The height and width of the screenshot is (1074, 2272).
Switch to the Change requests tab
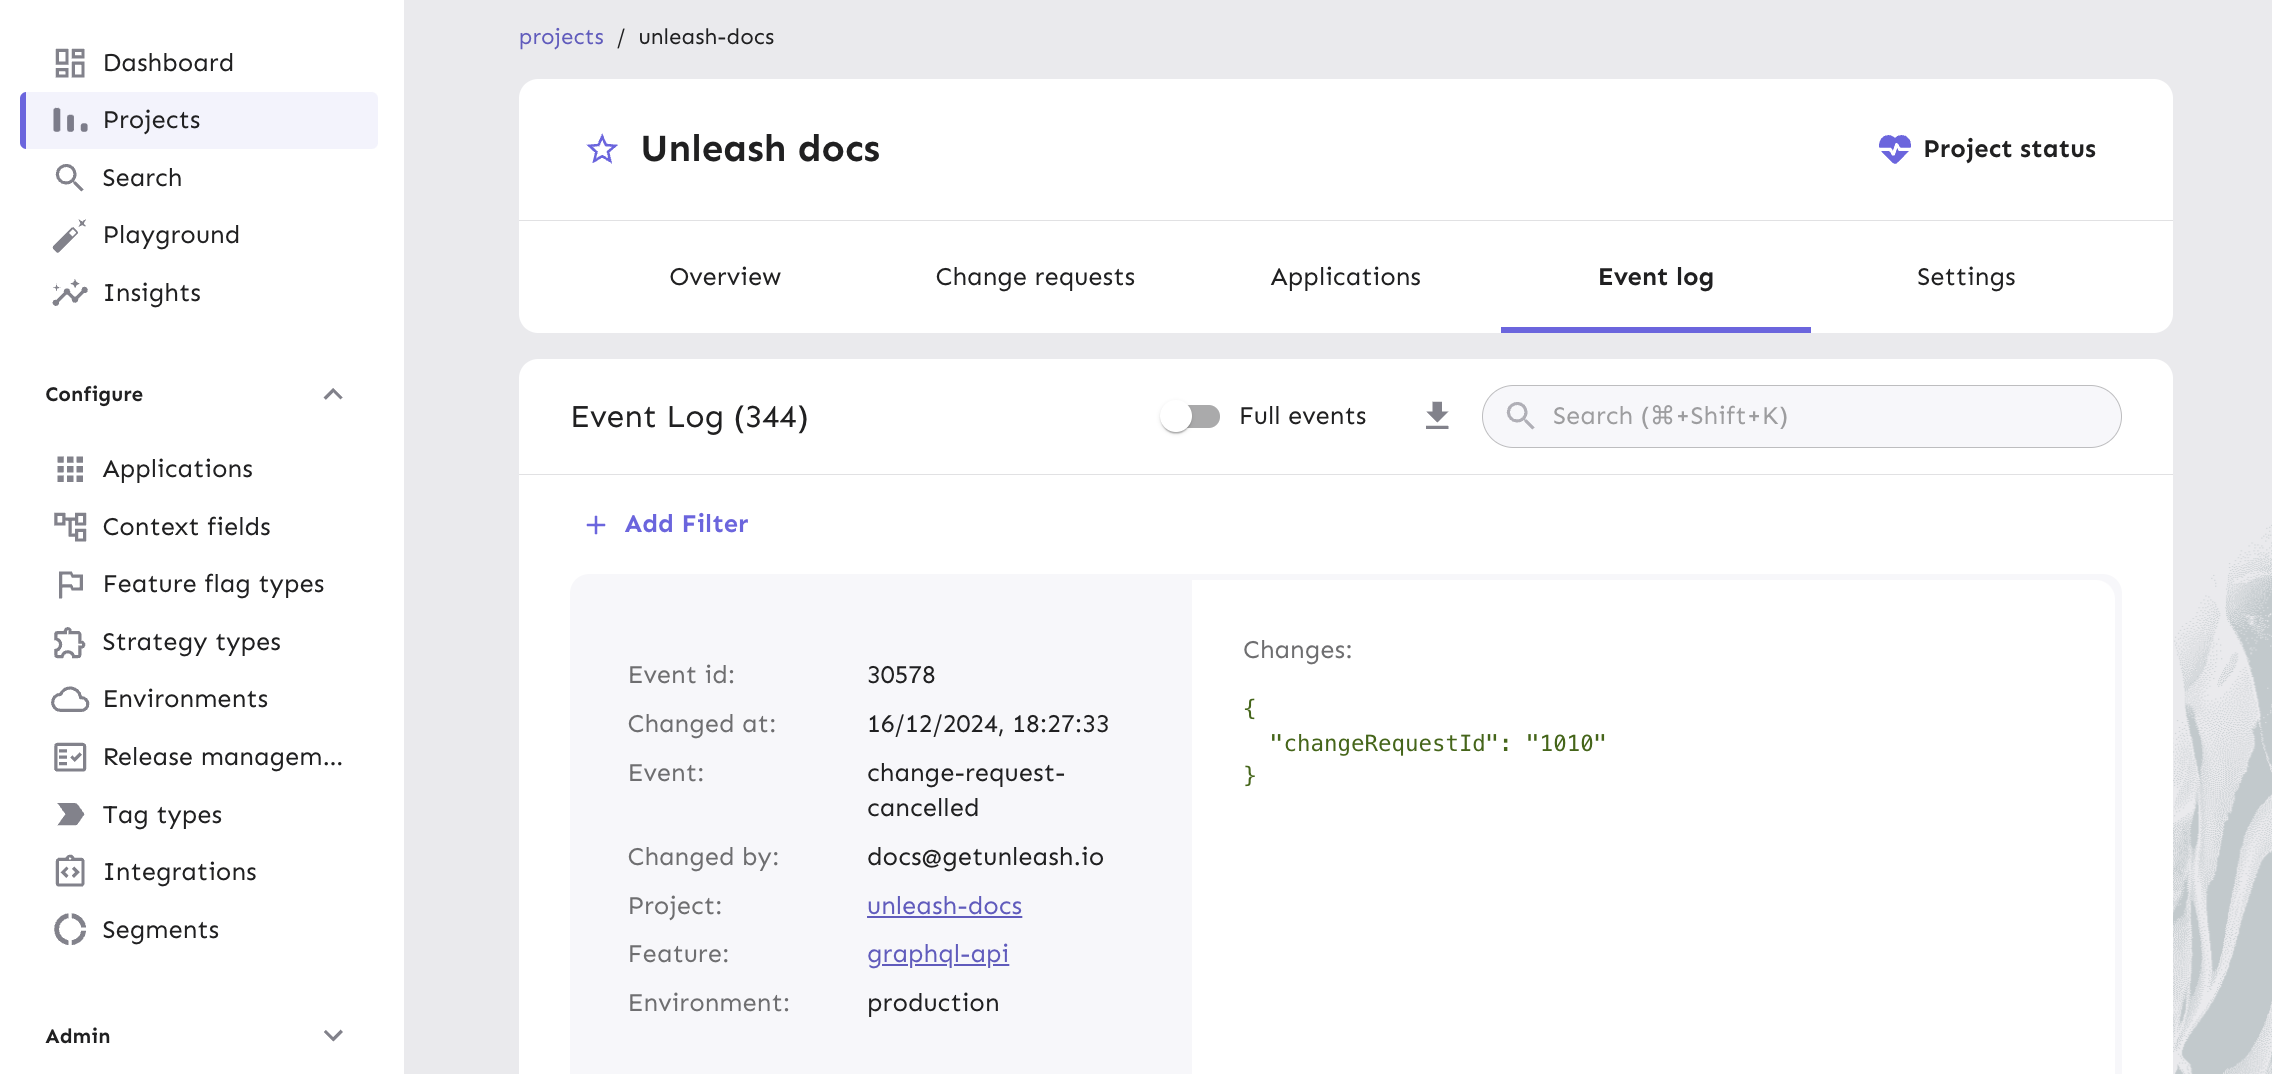point(1035,277)
